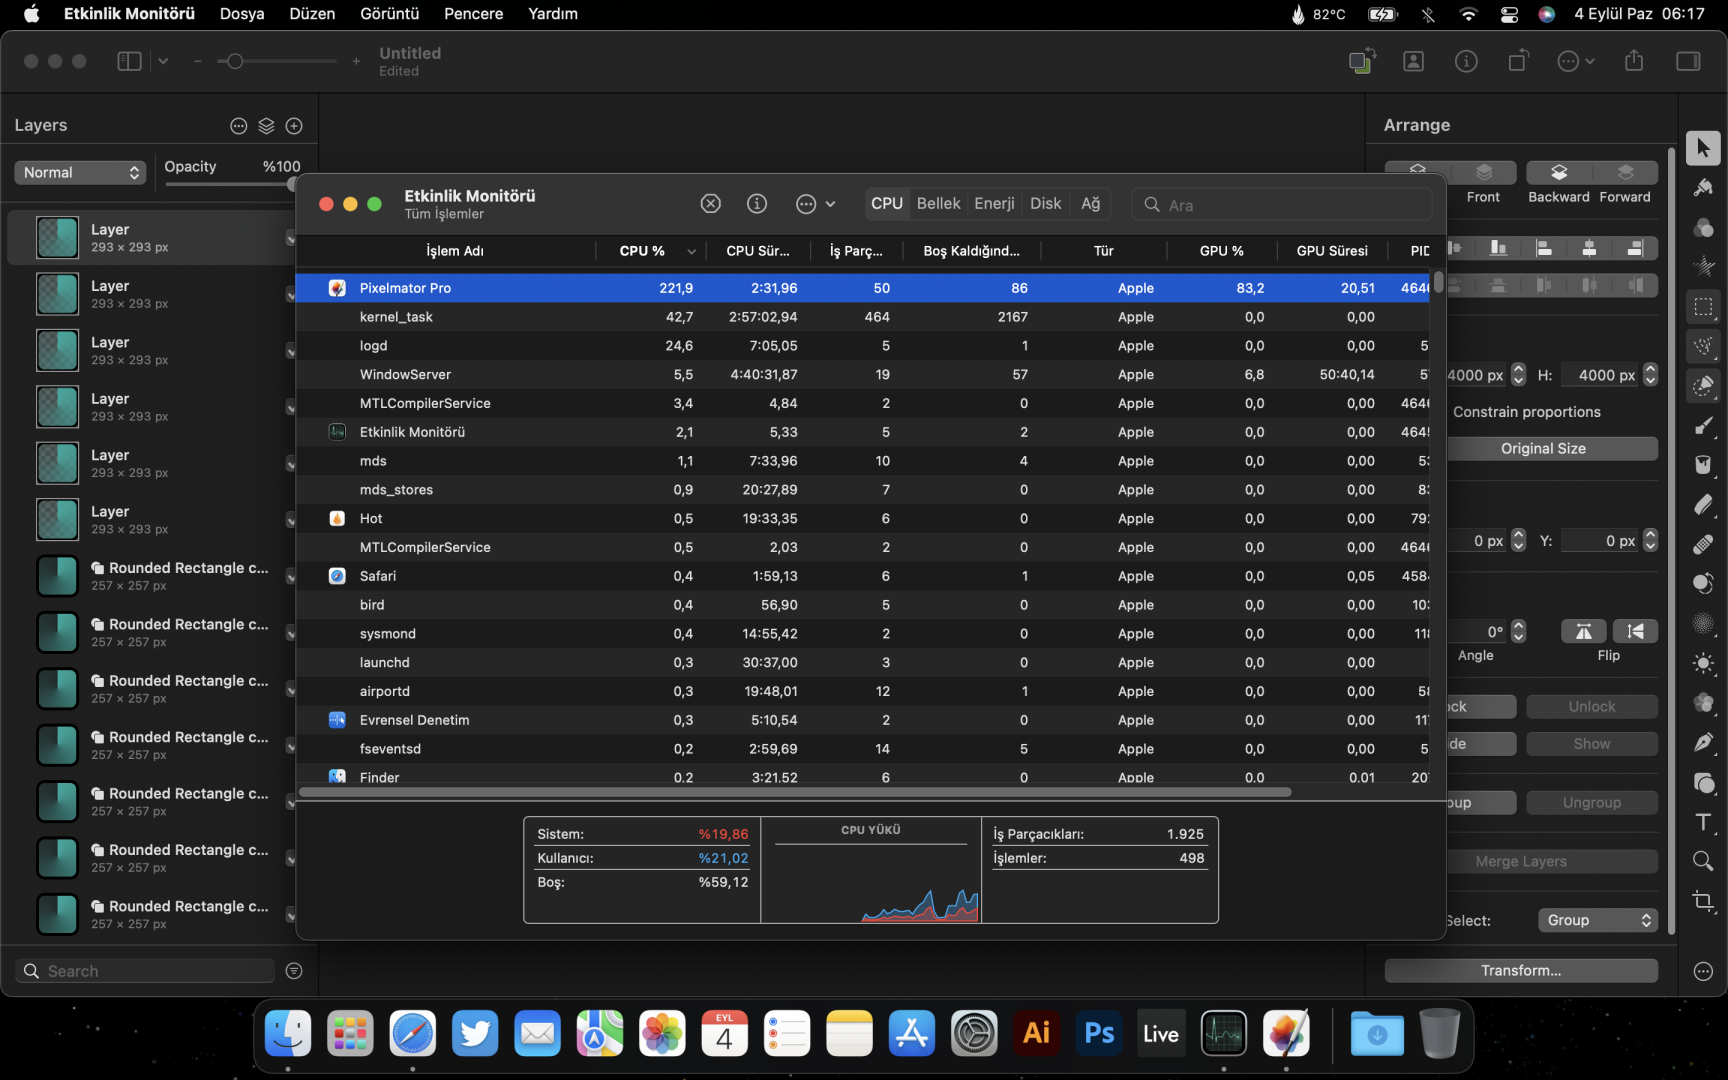Viewport: 1728px width, 1080px height.
Task: Click the Original Size button
Action: [x=1542, y=449]
